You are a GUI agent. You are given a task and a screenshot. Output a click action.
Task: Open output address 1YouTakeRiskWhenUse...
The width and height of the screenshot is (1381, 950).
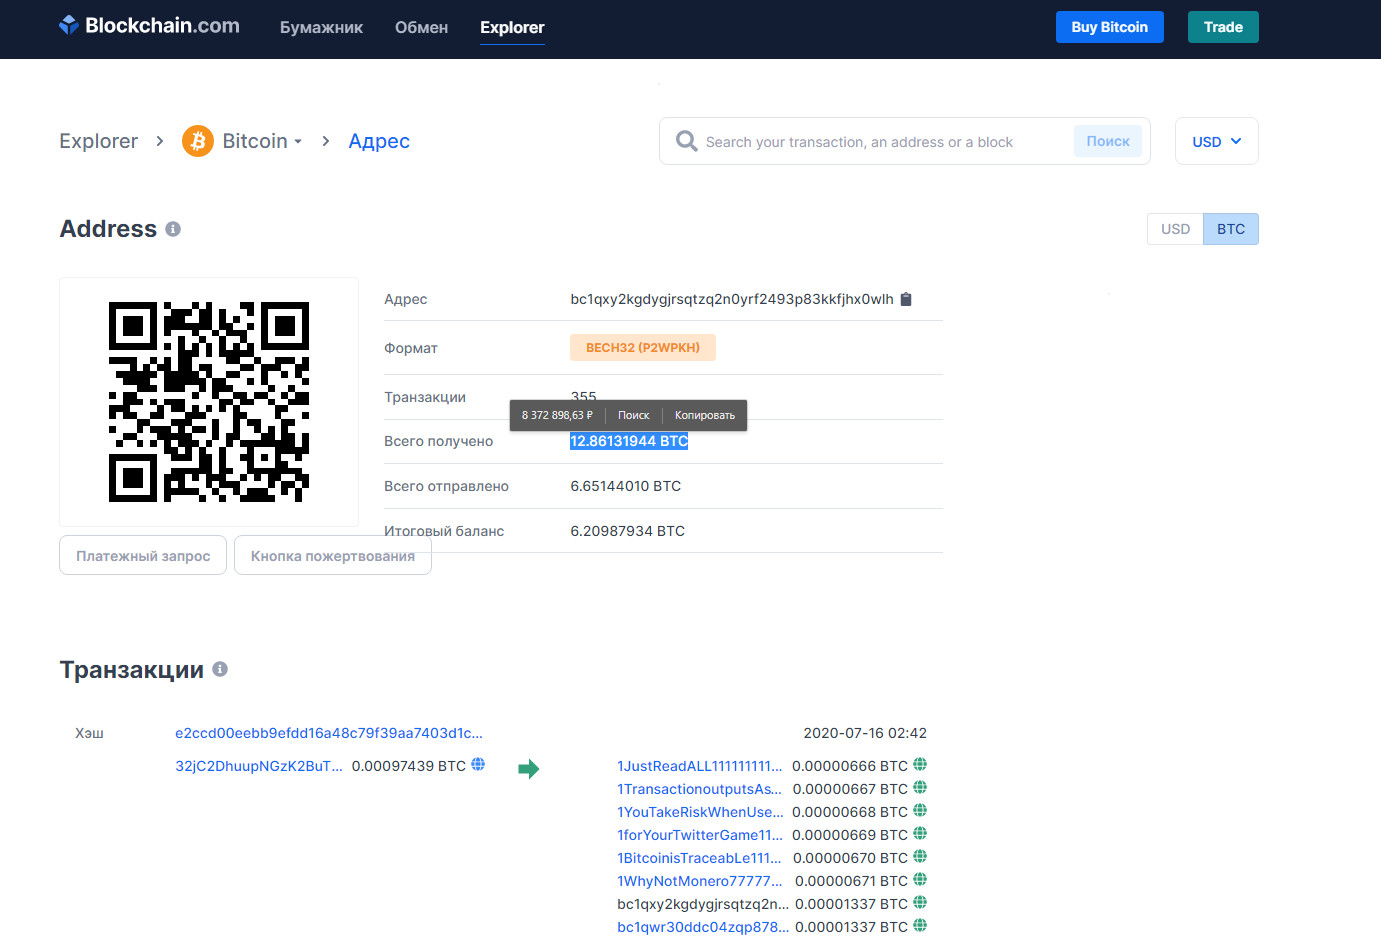tap(700, 812)
